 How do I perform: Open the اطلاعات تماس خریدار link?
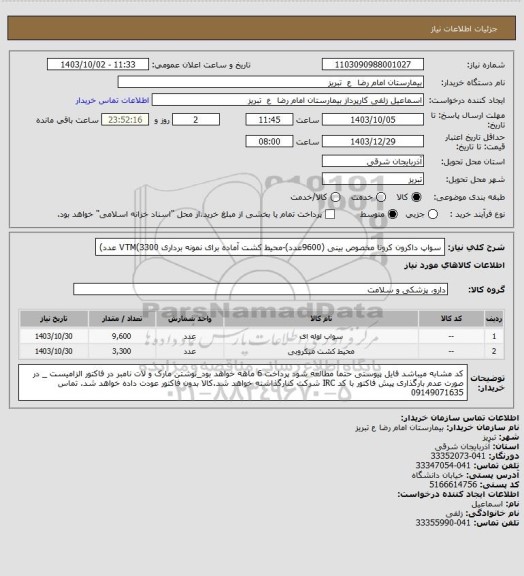point(112,100)
